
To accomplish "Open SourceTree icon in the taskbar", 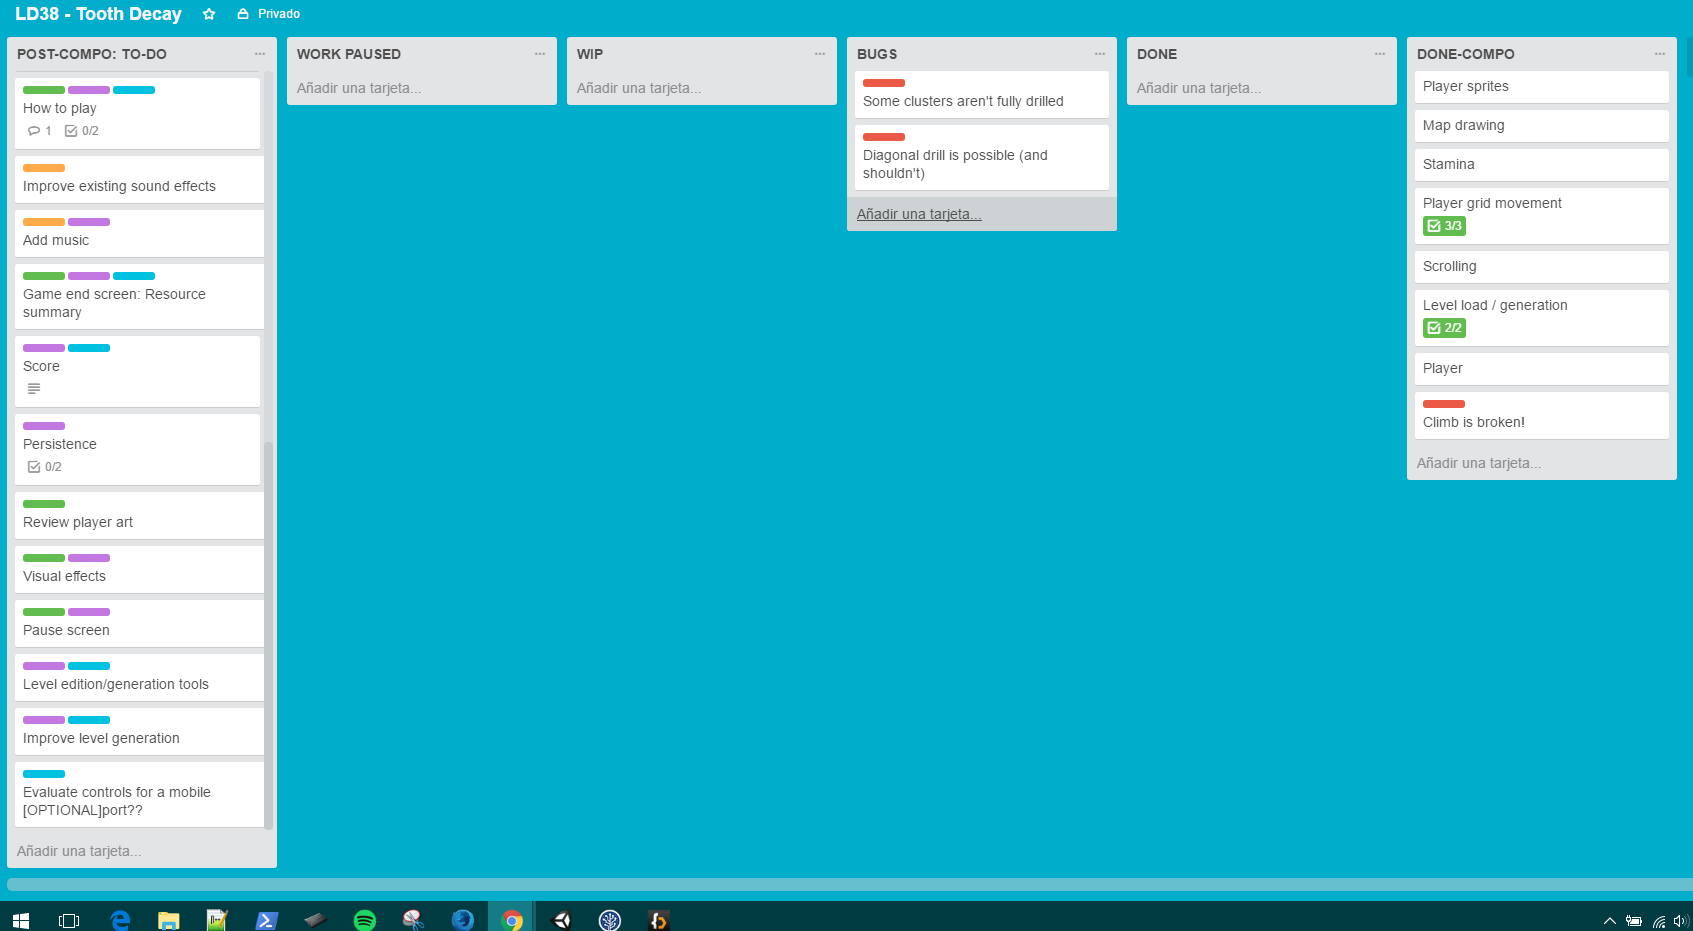I will 610,920.
